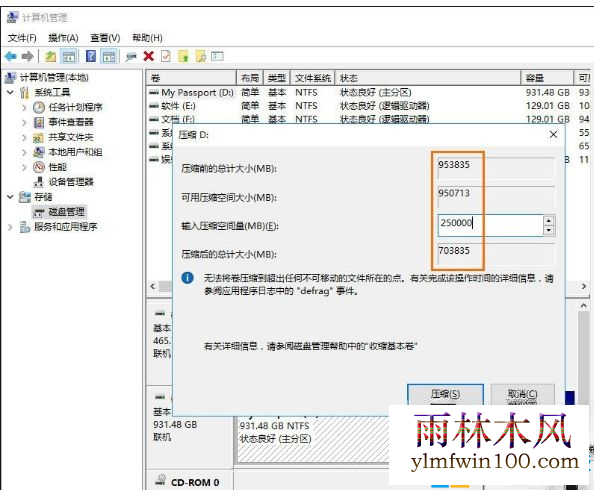The image size is (594, 490).
Task: Collapse the 系统工具 tree chevron
Action: point(11,92)
